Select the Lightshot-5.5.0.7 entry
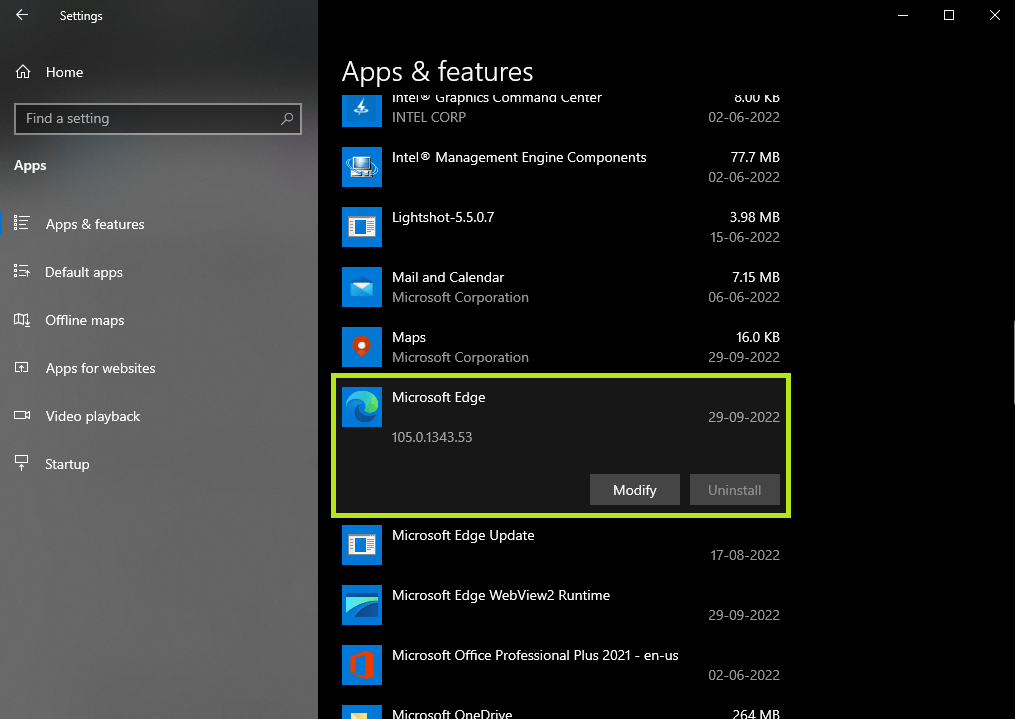Viewport: 1015px width, 719px height. pyautogui.click(x=561, y=227)
